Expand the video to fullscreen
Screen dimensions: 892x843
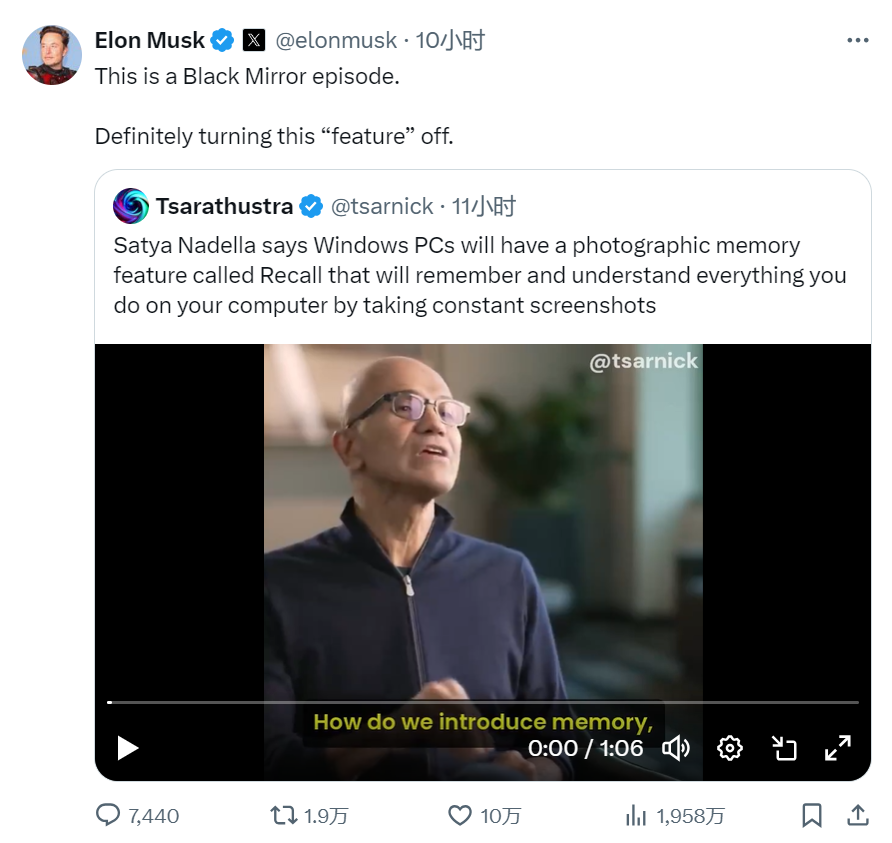838,748
